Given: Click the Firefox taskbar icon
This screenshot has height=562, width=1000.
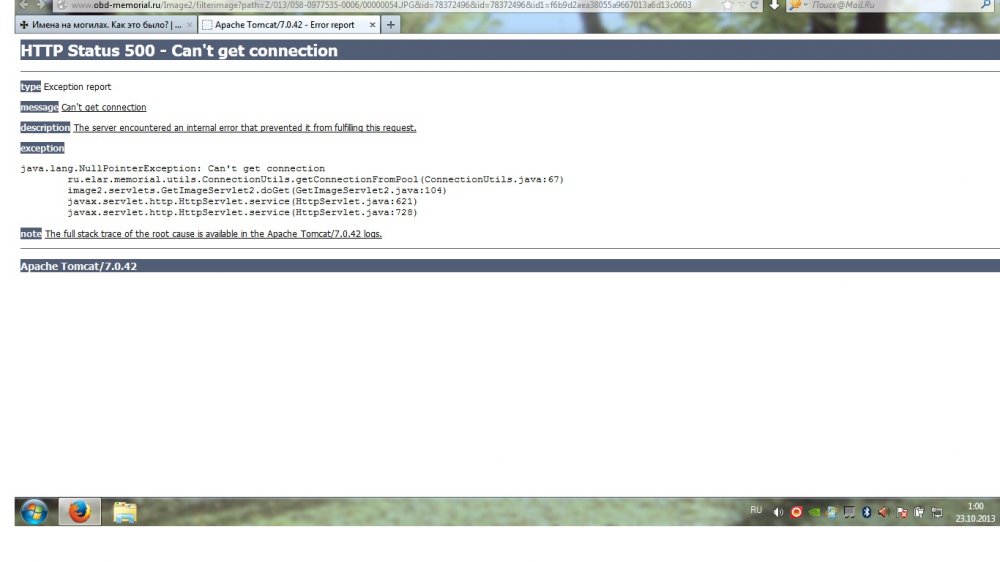Looking at the screenshot, I should click(x=80, y=512).
